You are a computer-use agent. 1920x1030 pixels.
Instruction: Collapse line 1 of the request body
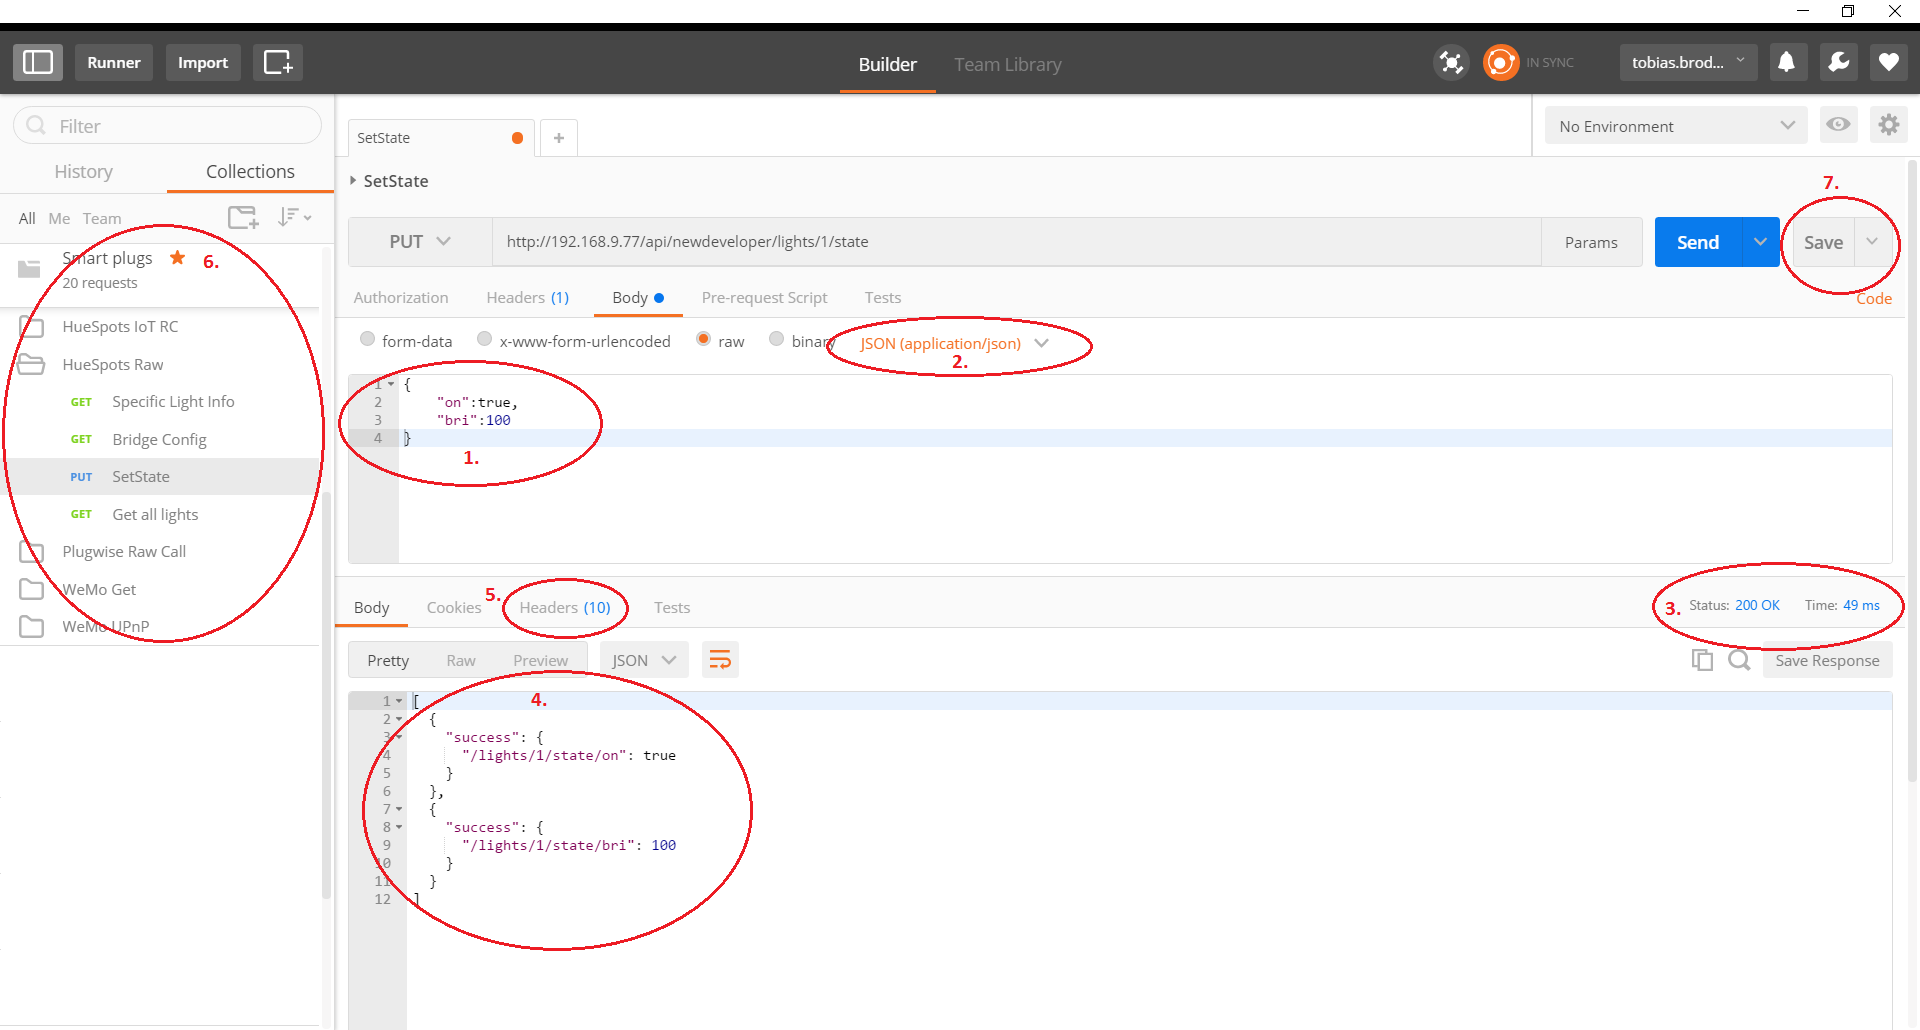(391, 384)
